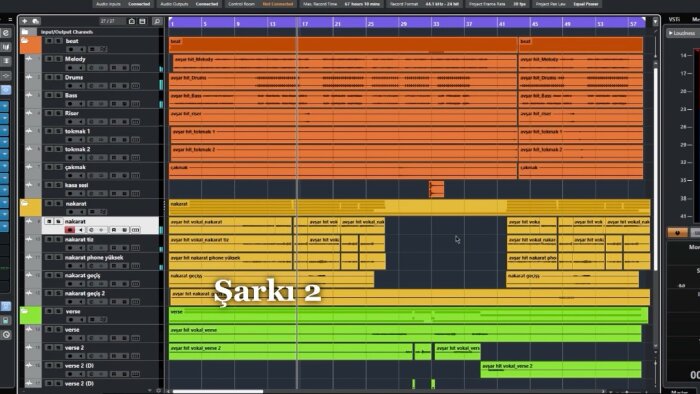This screenshot has height=394, width=700.
Task: Click the top icon in the left-edge toolbar
Action: (6, 33)
